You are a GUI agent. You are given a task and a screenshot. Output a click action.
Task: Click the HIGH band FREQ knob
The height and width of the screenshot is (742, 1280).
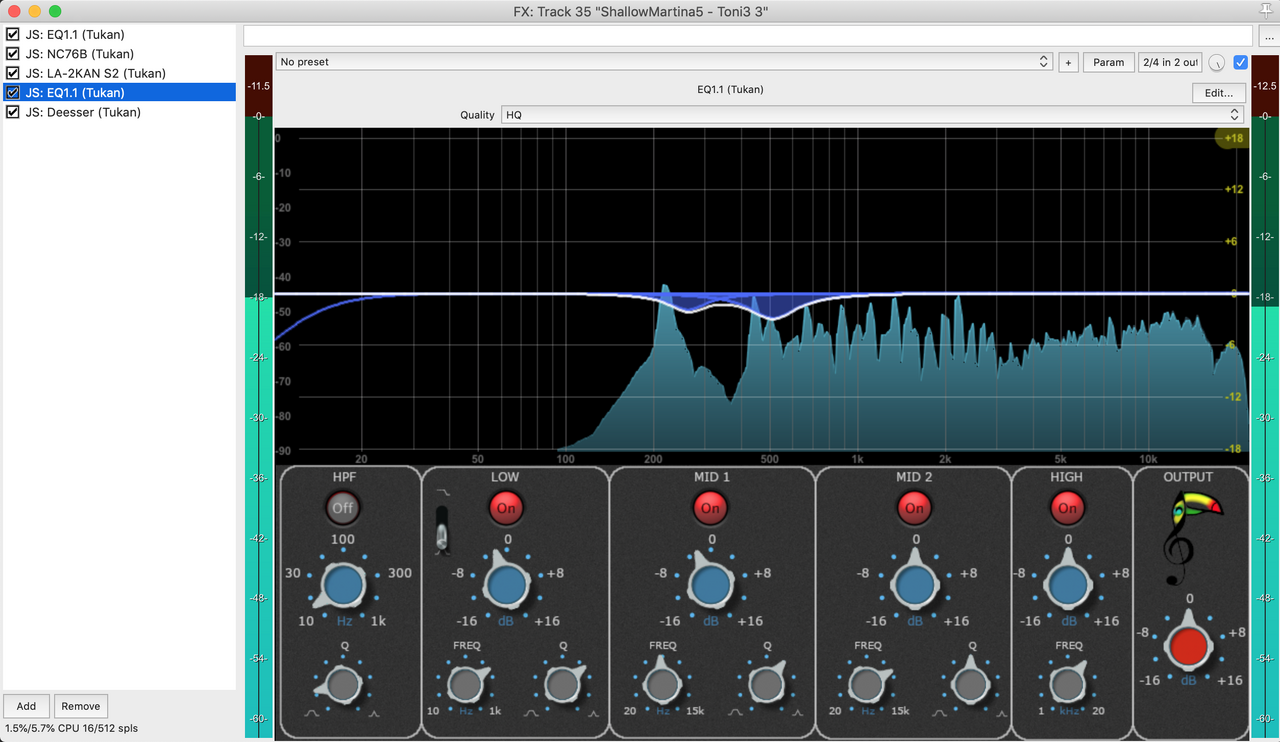[1067, 685]
